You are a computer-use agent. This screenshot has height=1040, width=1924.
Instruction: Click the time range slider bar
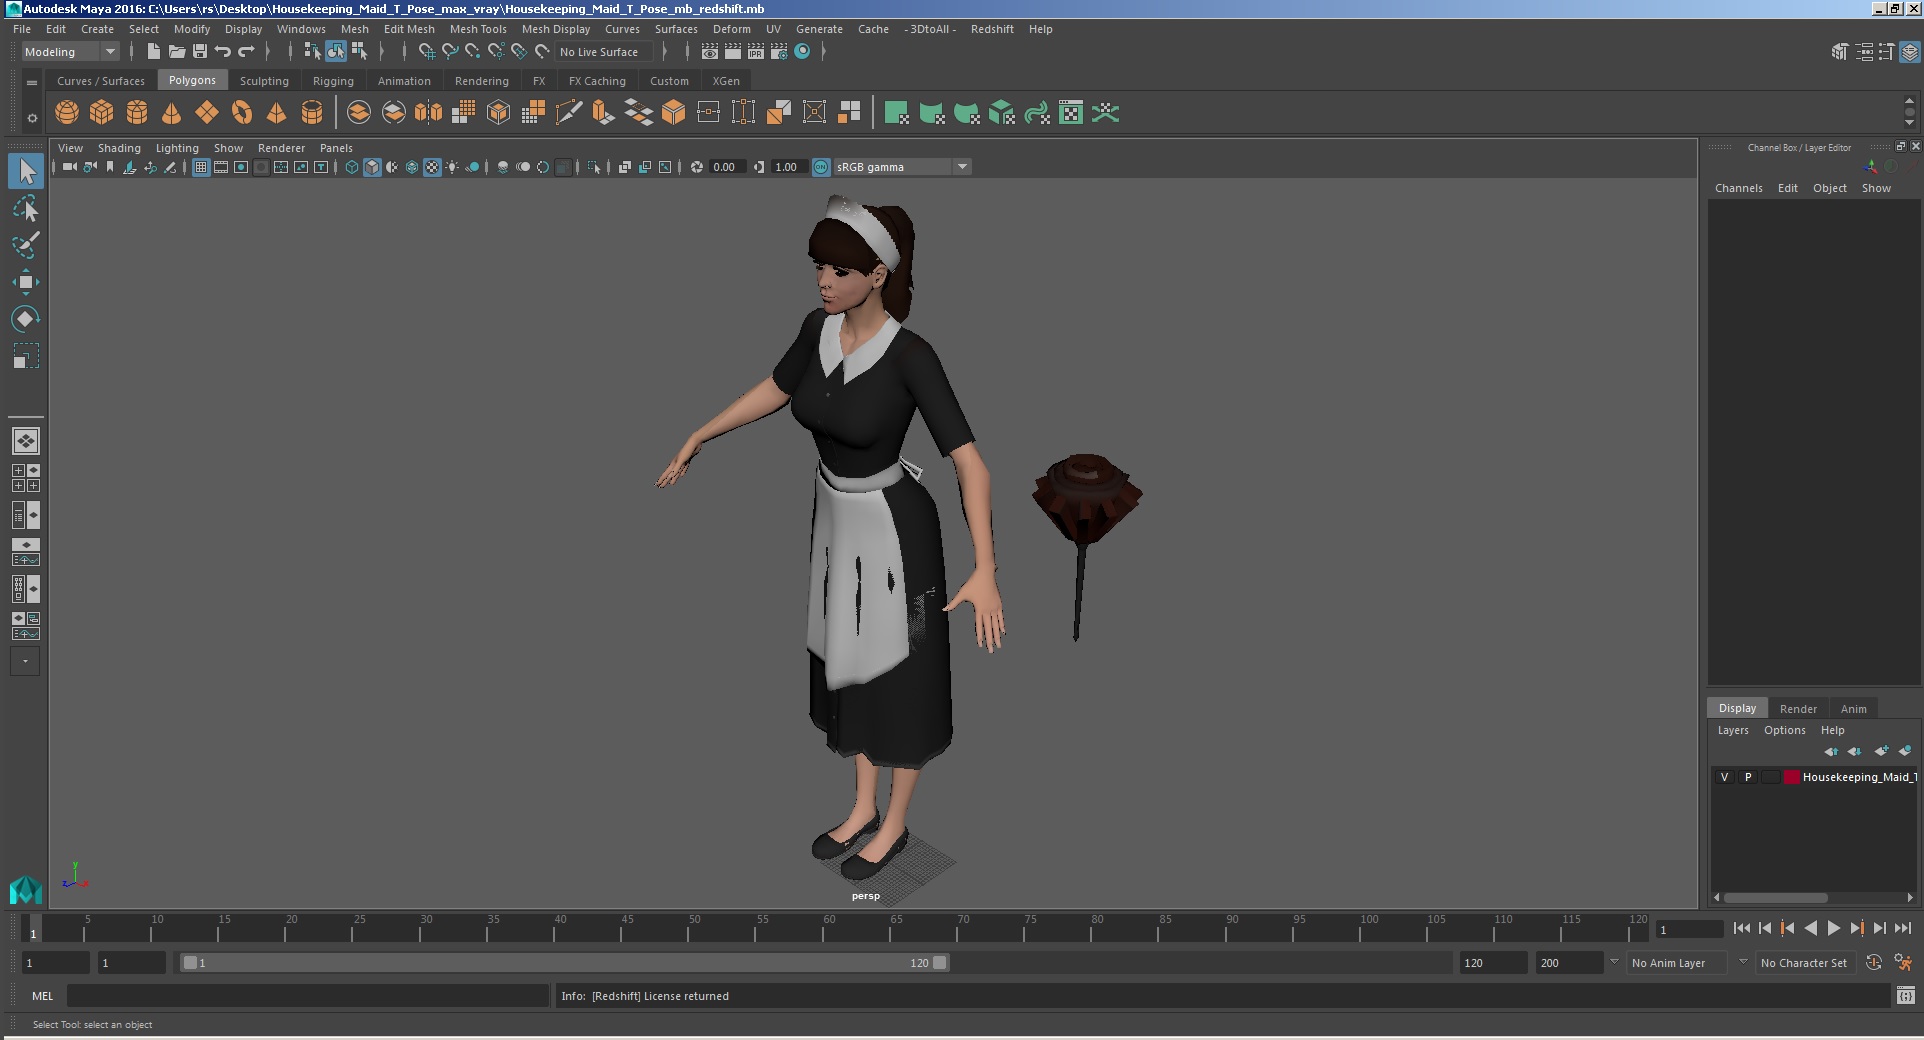coord(565,963)
